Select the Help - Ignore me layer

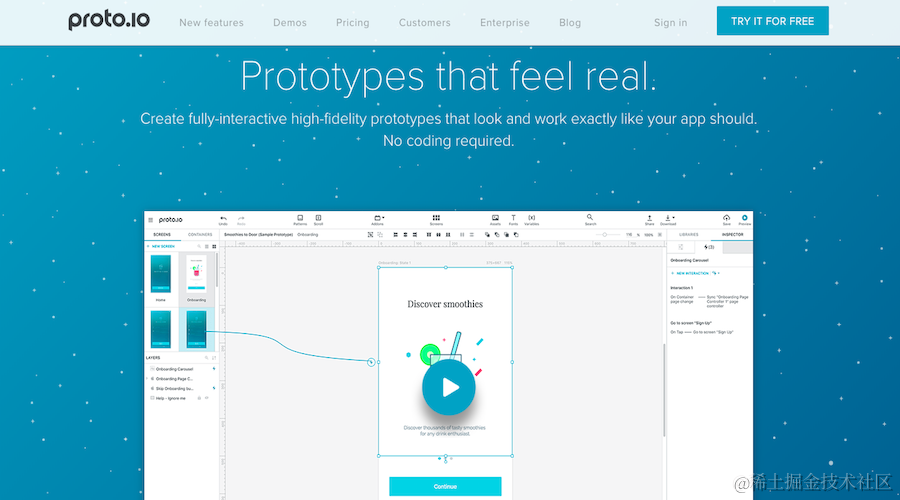click(x=171, y=398)
